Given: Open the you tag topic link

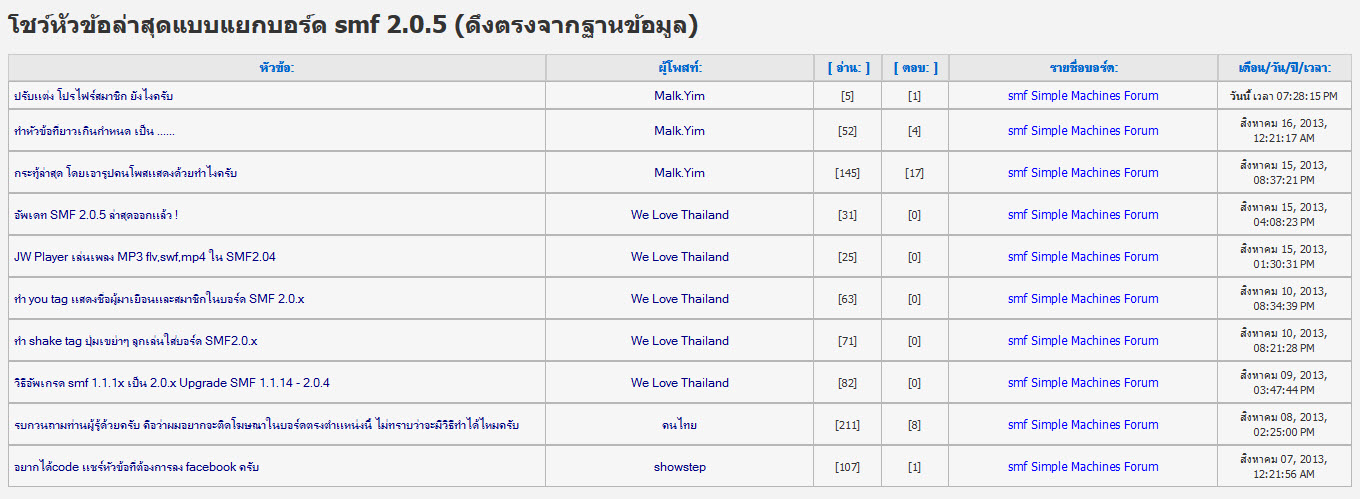Looking at the screenshot, I should tap(159, 299).
